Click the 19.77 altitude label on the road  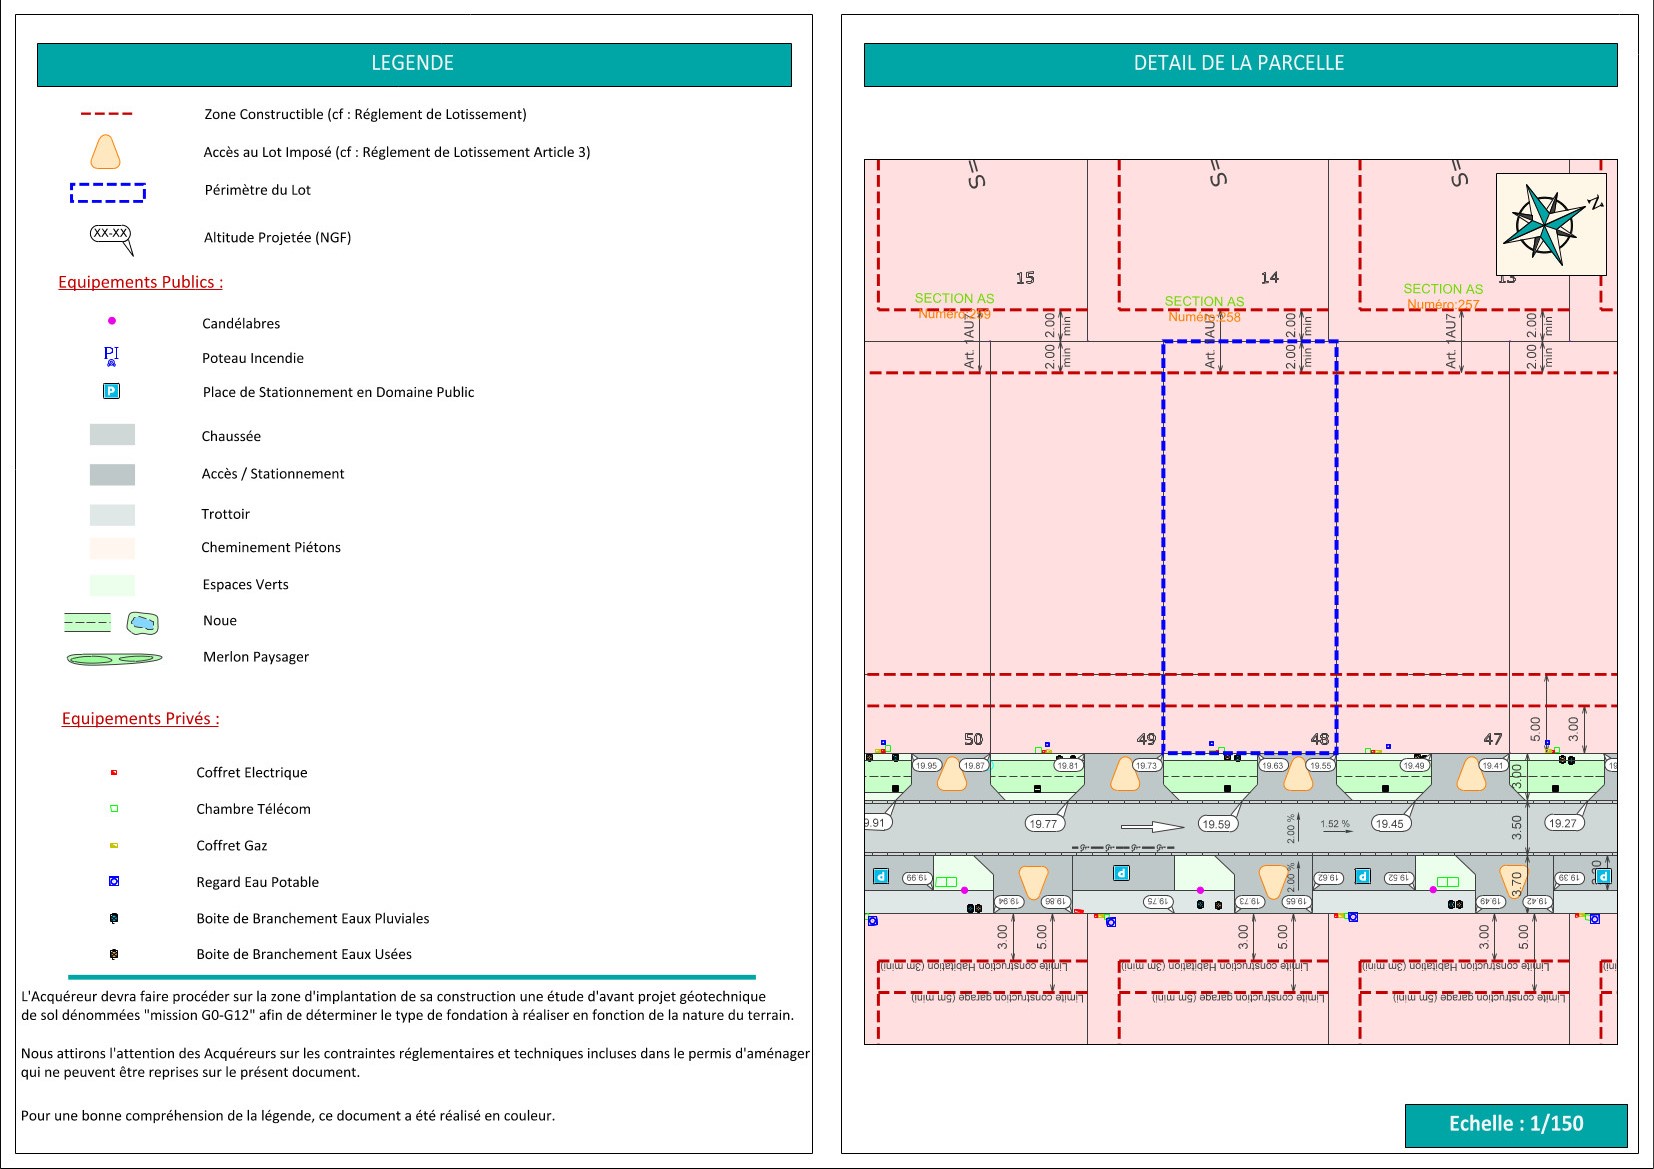pos(1043,823)
